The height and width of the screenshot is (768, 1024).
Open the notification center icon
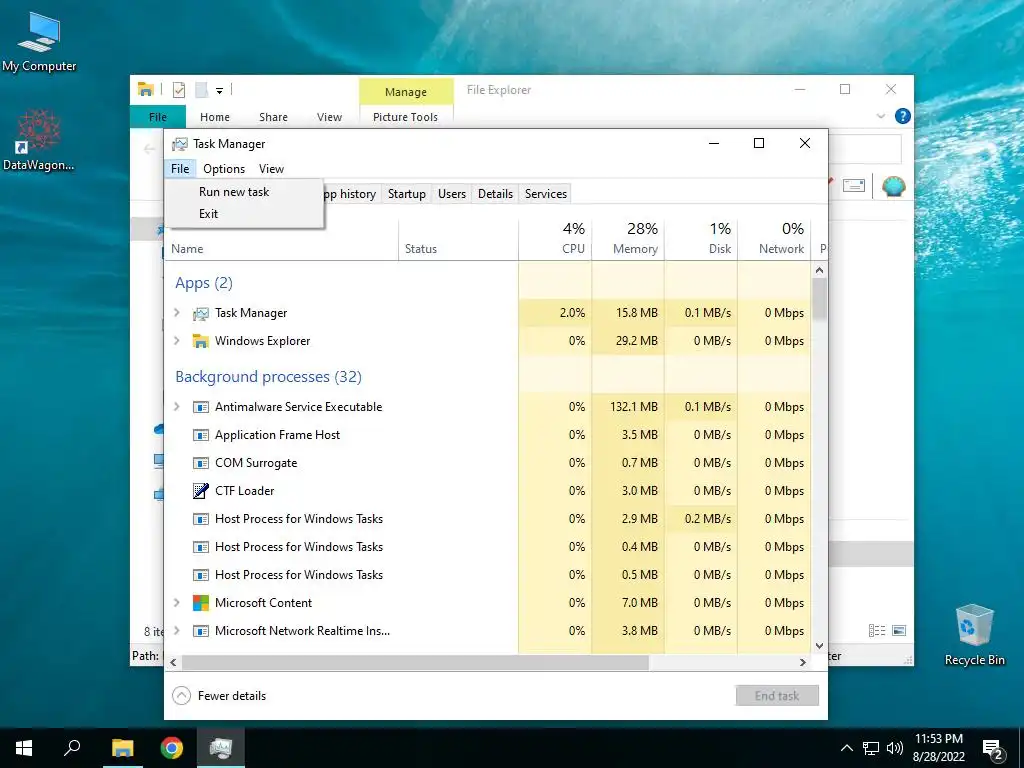click(993, 749)
